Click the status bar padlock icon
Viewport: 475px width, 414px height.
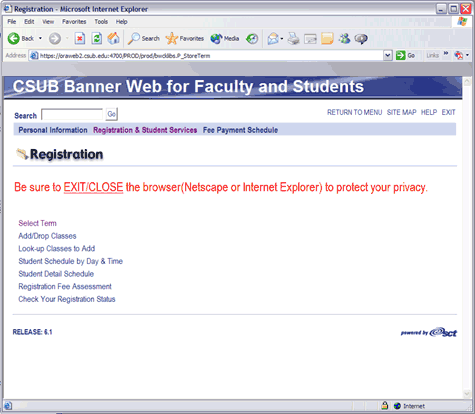(x=385, y=406)
